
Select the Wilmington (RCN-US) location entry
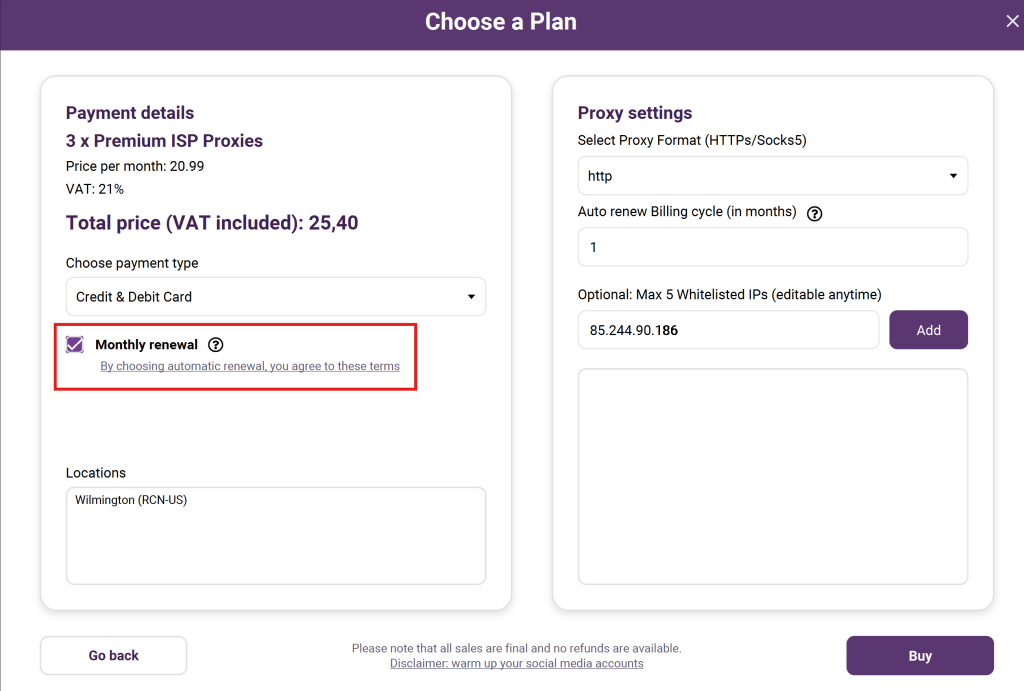[x=131, y=500]
